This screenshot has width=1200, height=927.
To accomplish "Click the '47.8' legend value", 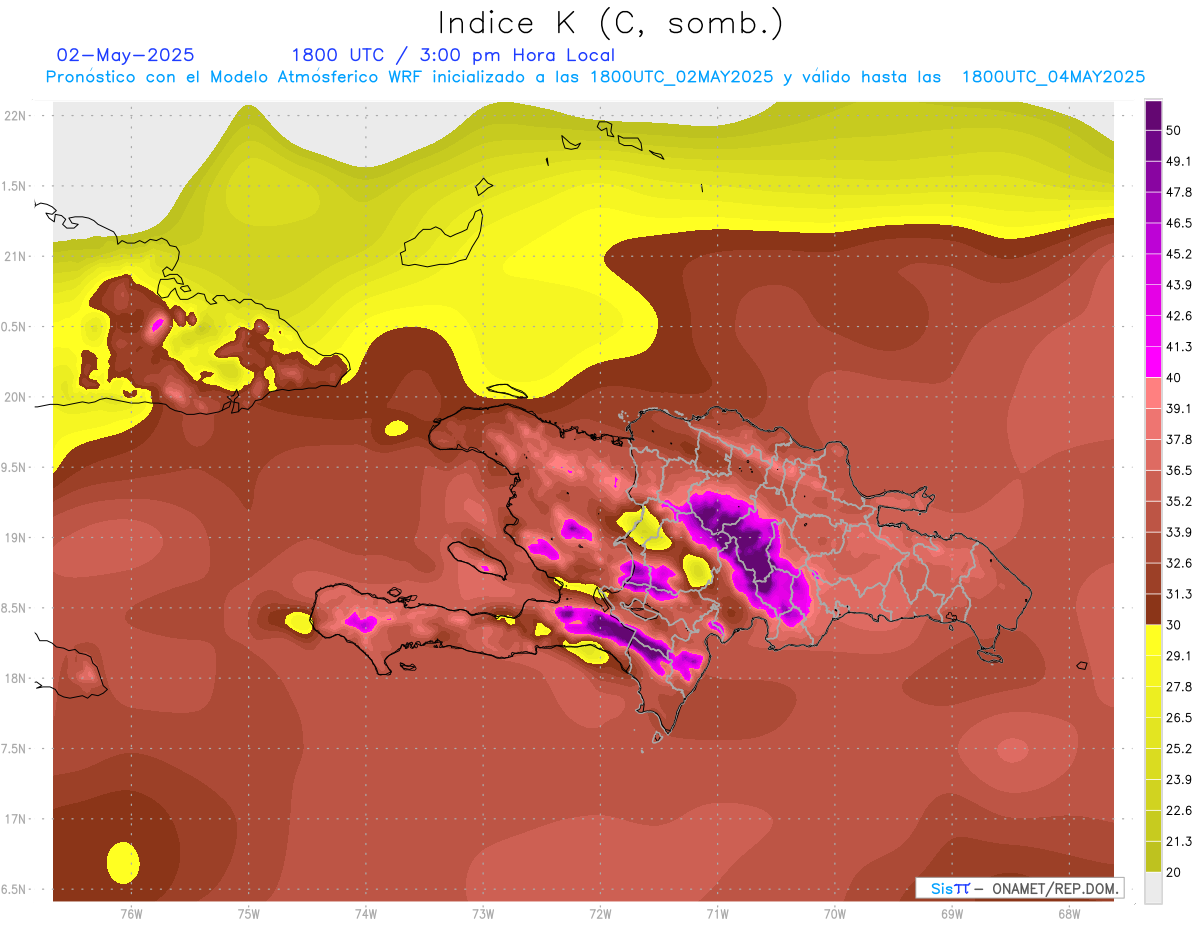I will [1179, 192].
